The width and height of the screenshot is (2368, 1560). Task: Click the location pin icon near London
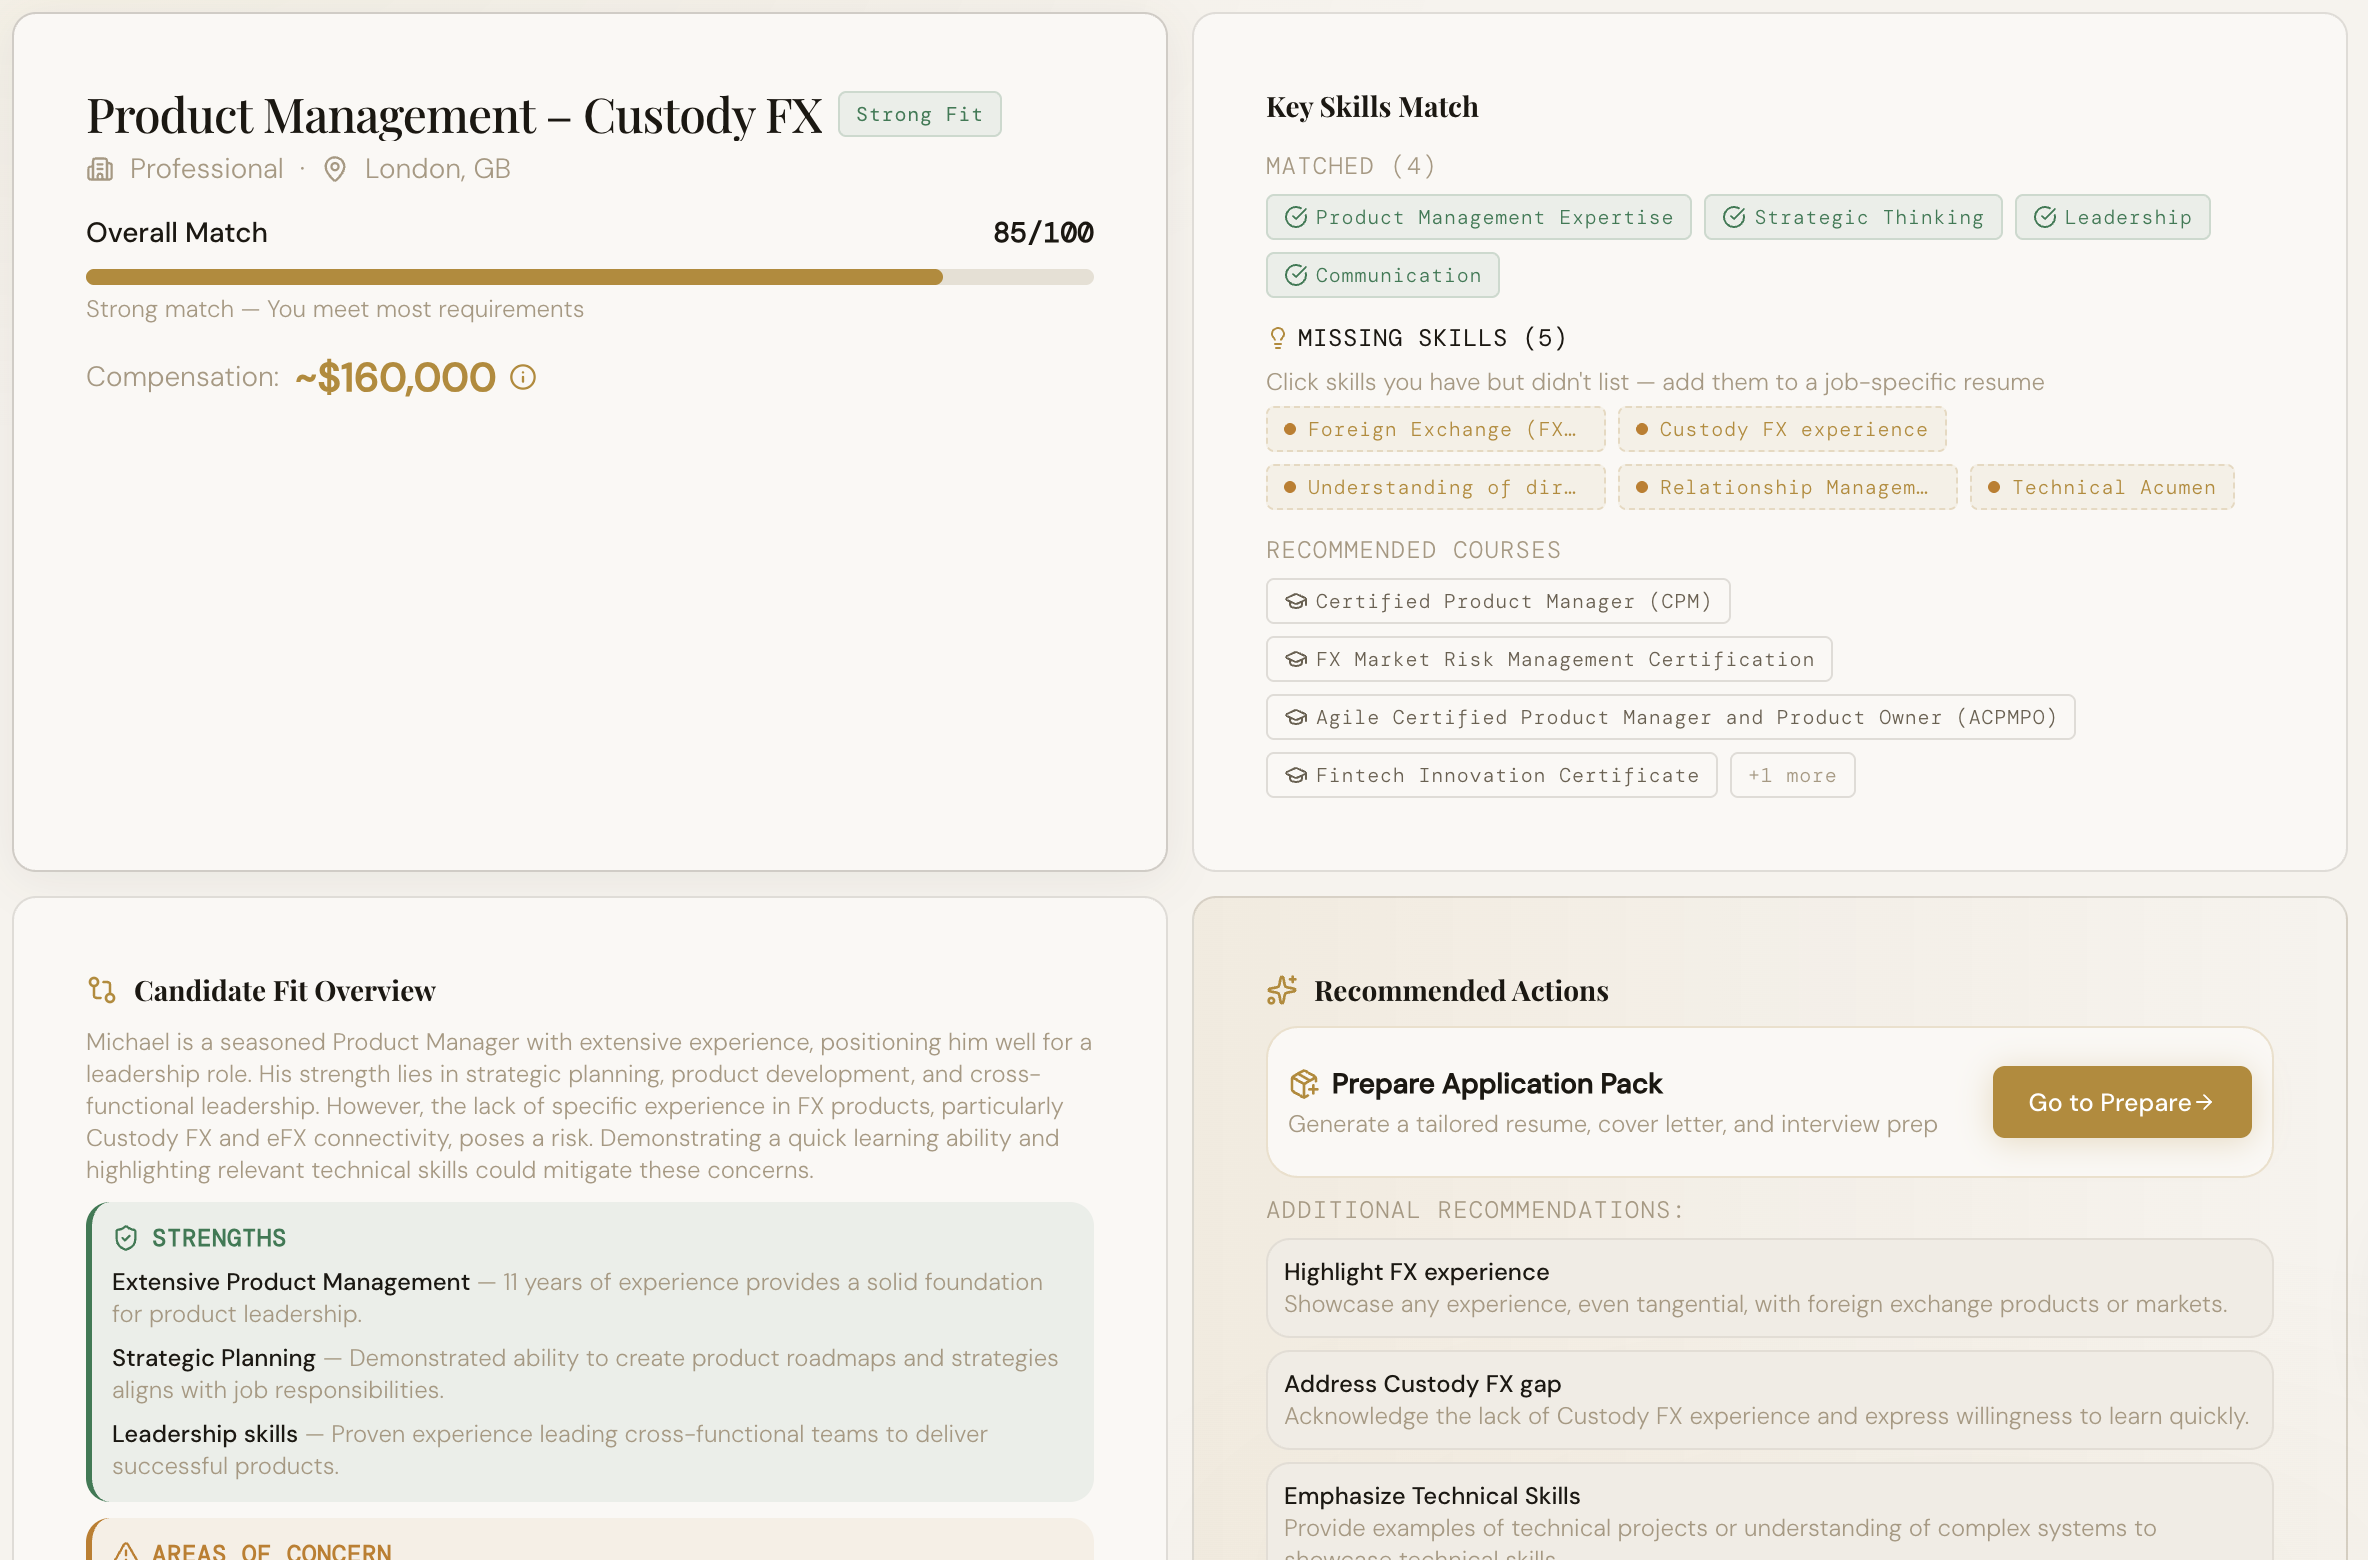(x=335, y=169)
